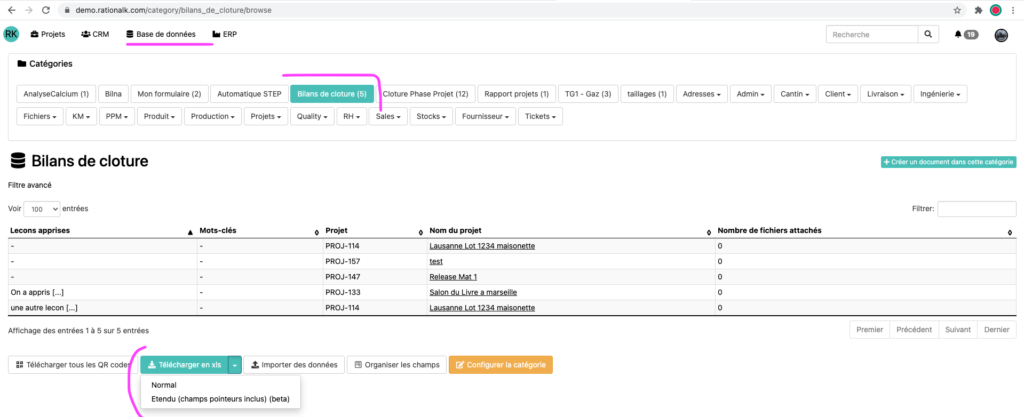Click the search magnifier icon button
1024x417 pixels.
[929, 34]
